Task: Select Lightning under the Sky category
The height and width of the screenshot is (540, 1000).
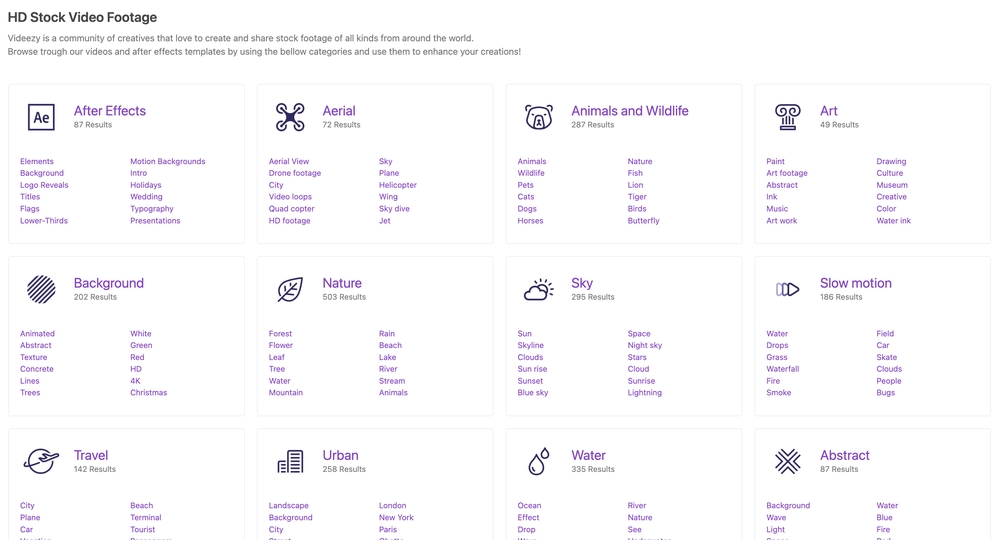Action: pyautogui.click(x=644, y=393)
